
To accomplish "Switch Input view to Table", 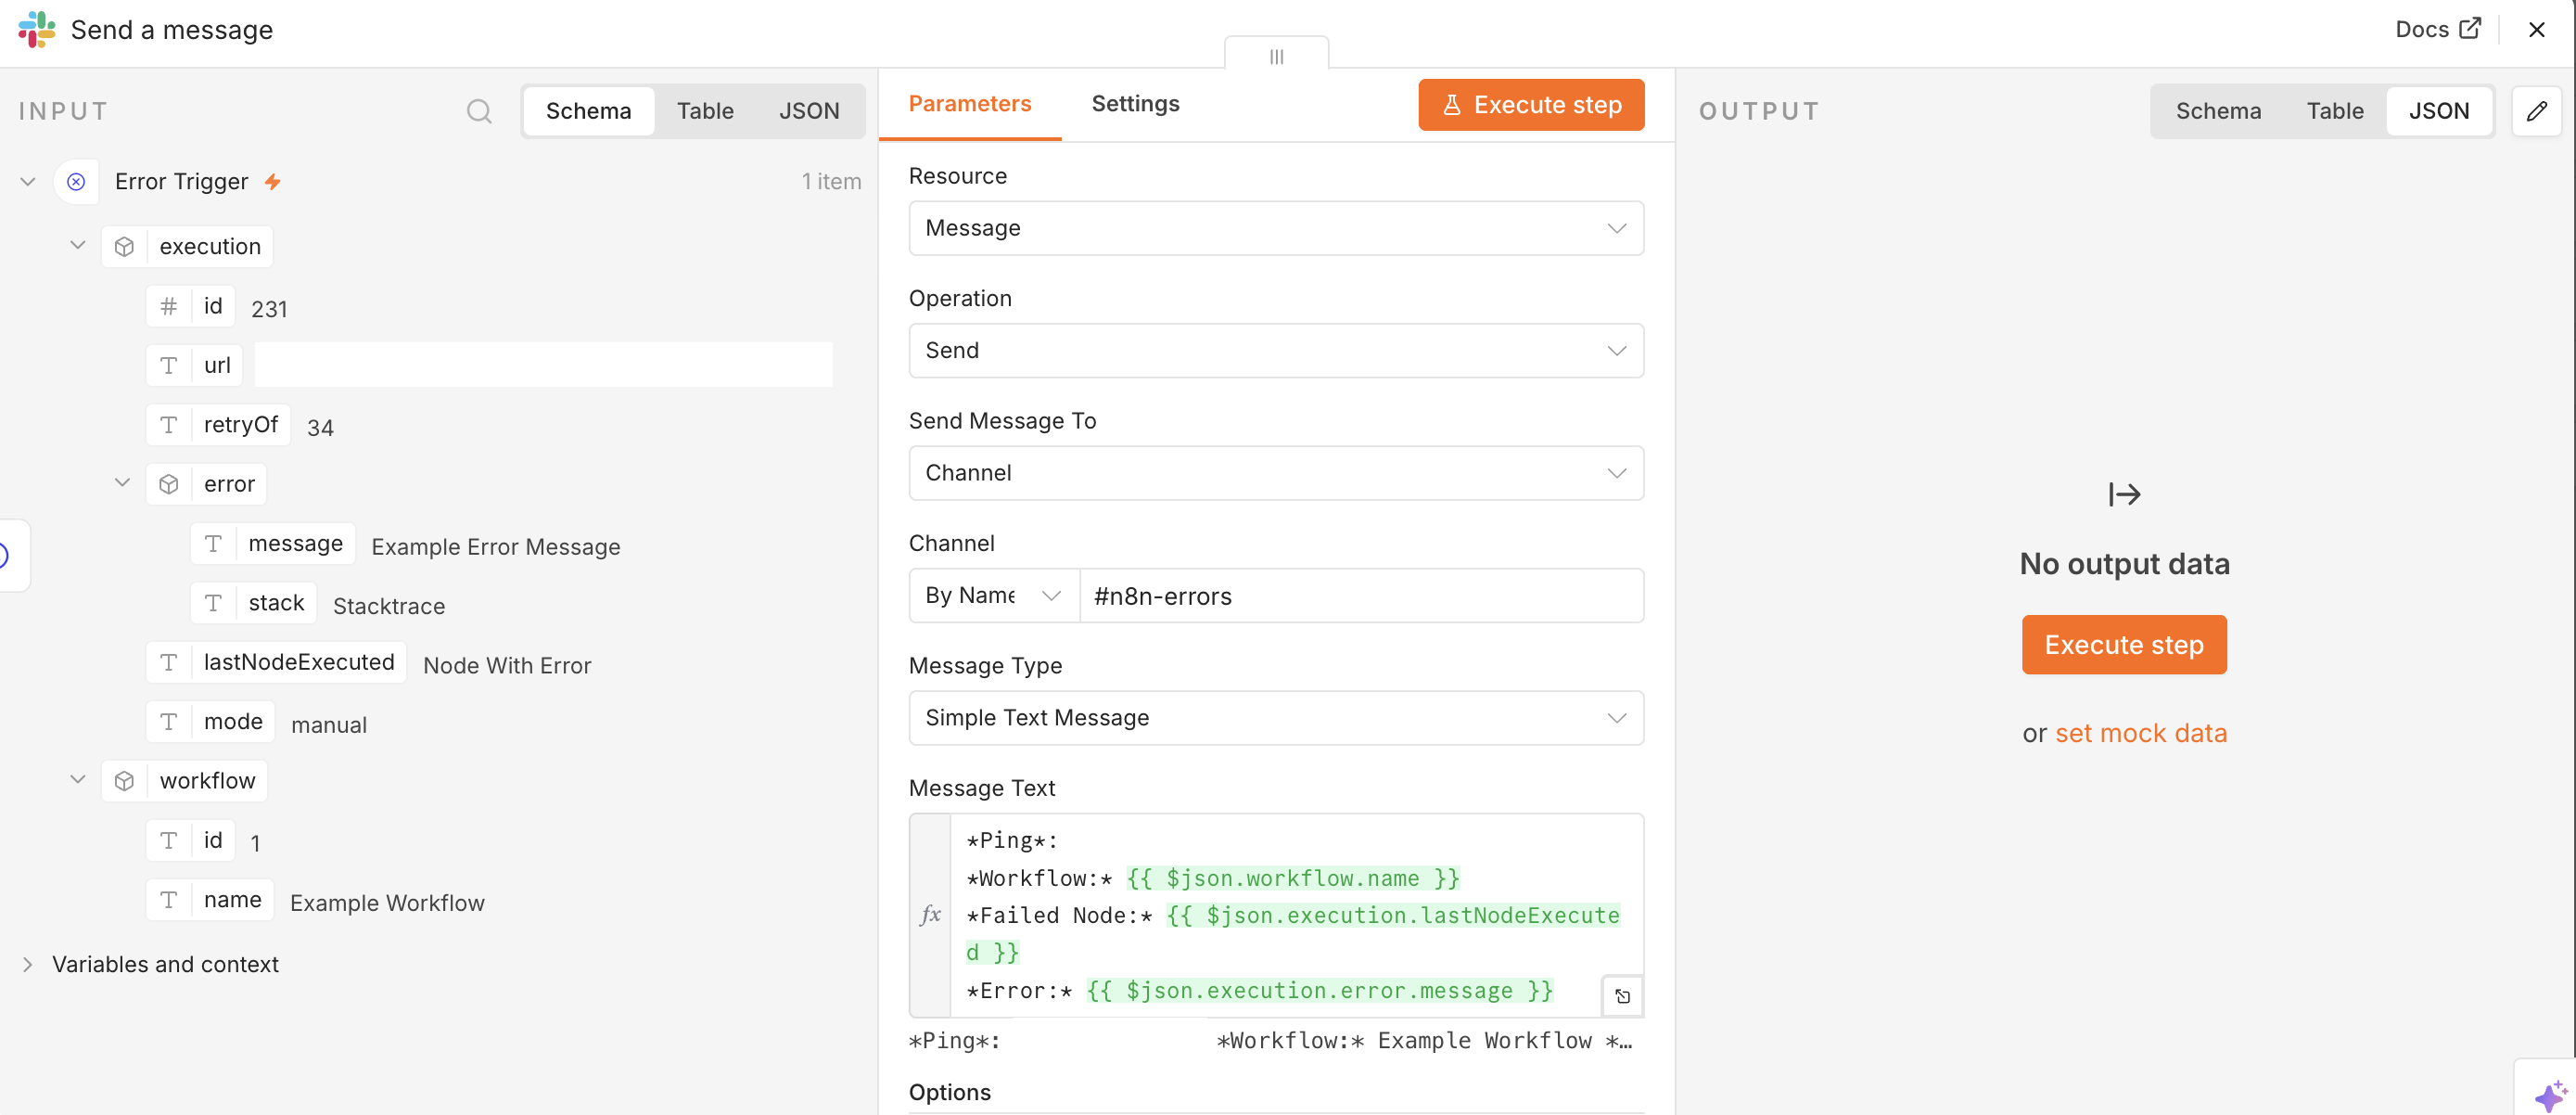I will (705, 111).
